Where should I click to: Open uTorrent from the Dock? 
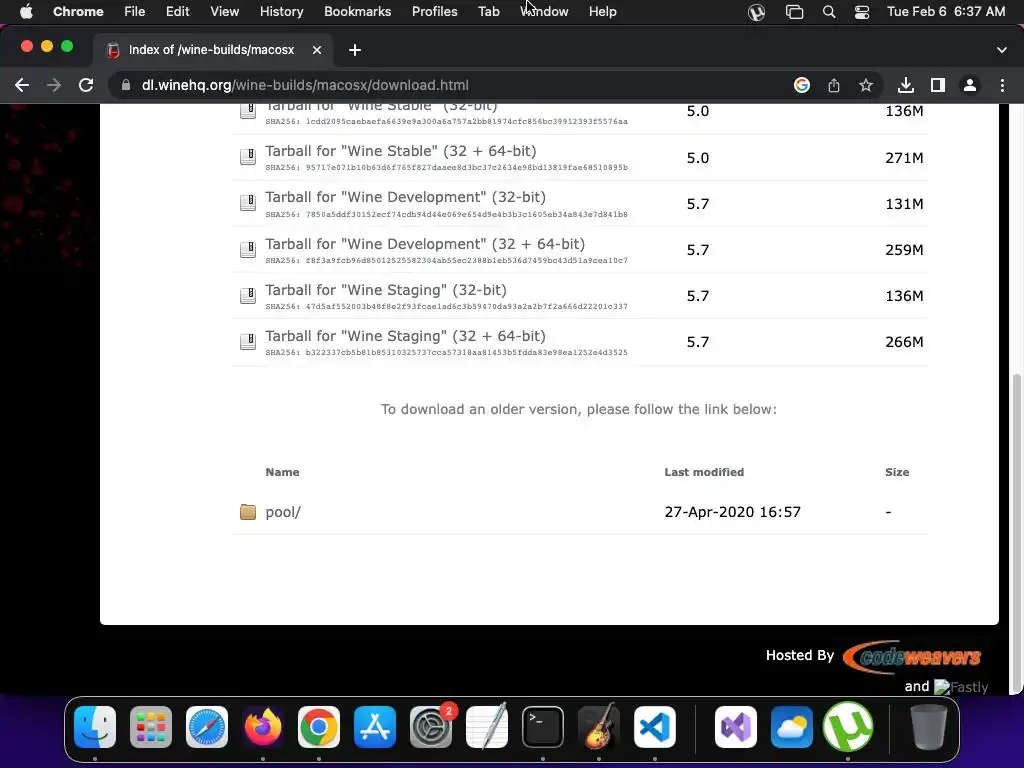(848, 727)
